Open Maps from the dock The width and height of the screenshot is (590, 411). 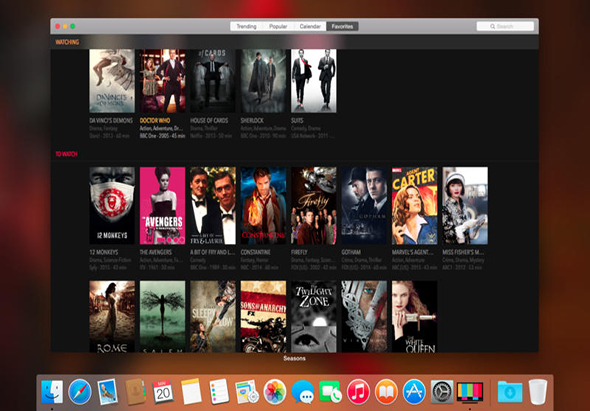coord(247,392)
